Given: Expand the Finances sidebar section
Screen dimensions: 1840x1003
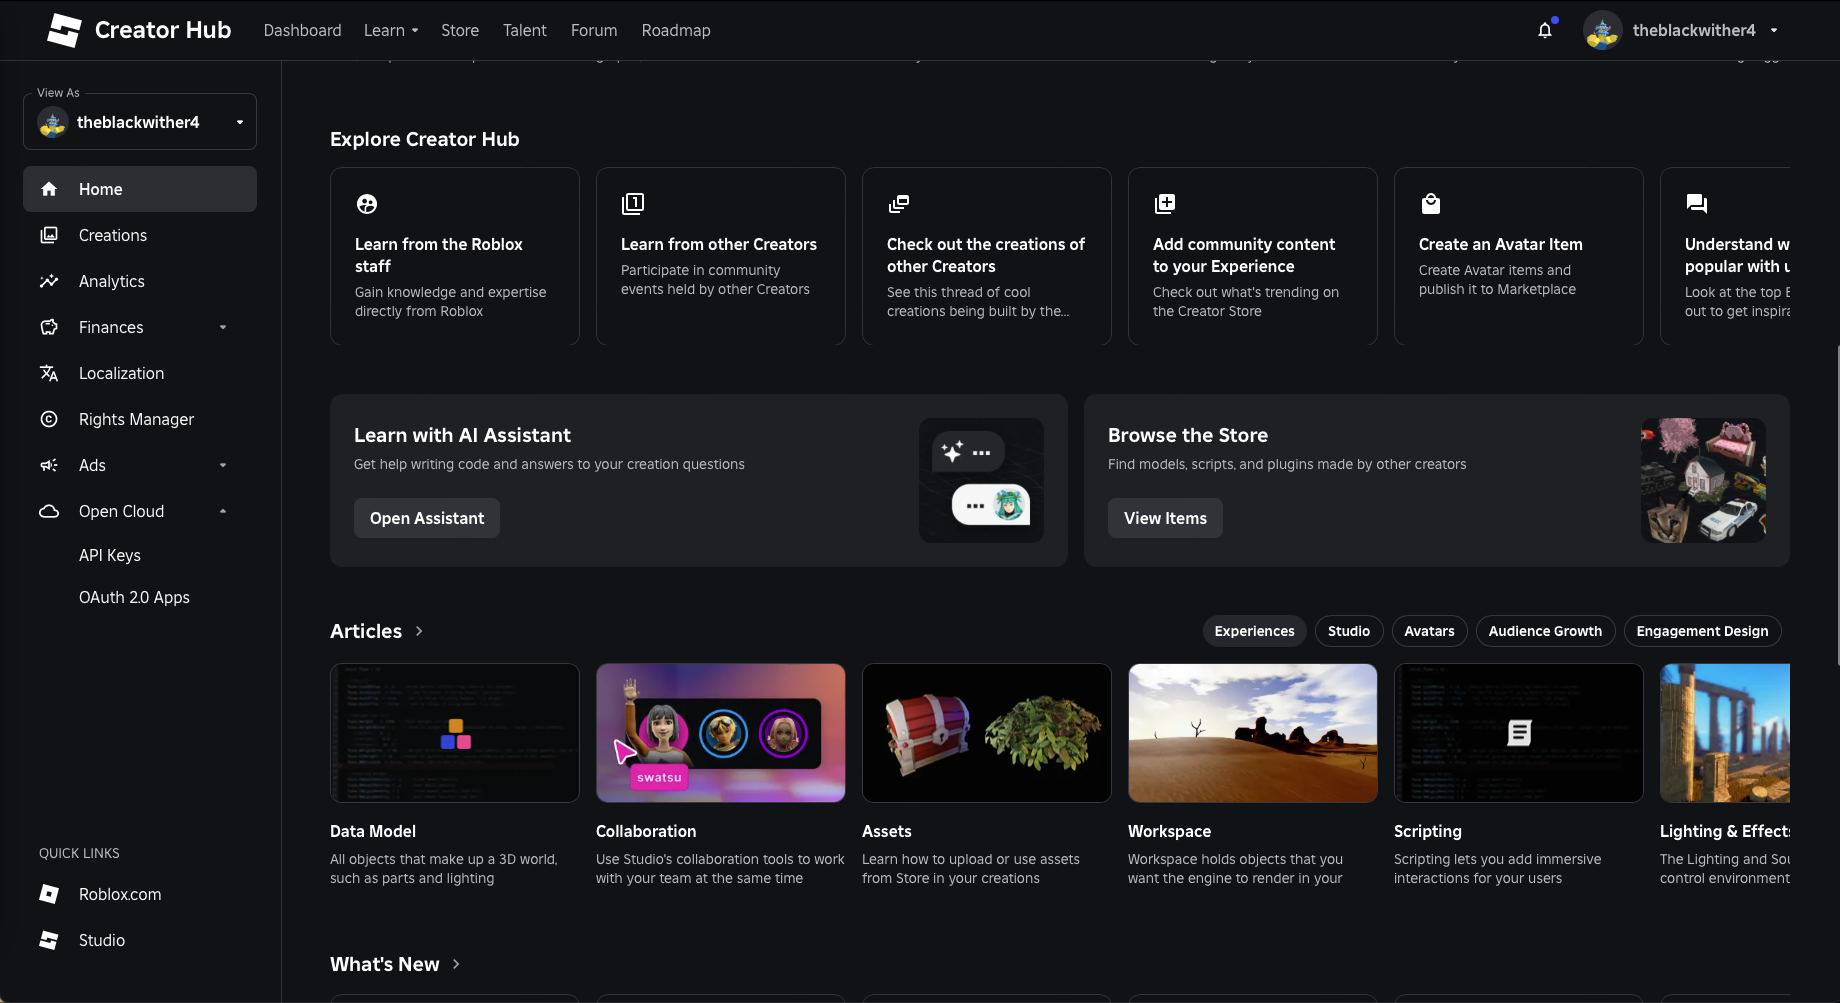Looking at the screenshot, I should tap(223, 327).
